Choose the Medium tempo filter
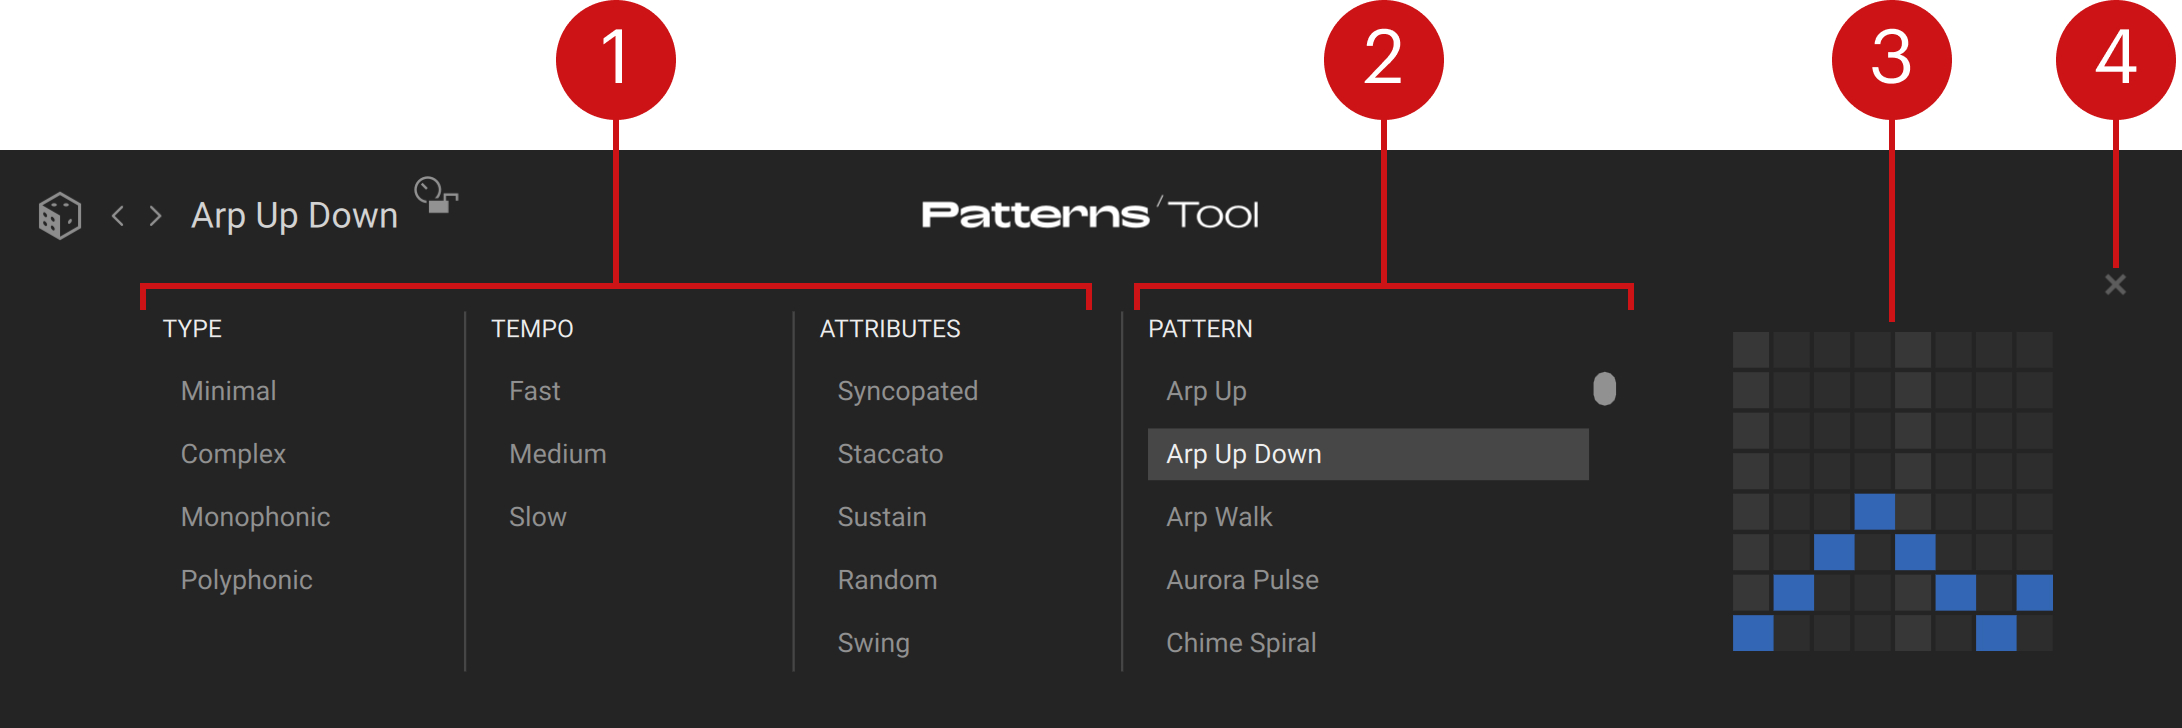 pos(557,454)
